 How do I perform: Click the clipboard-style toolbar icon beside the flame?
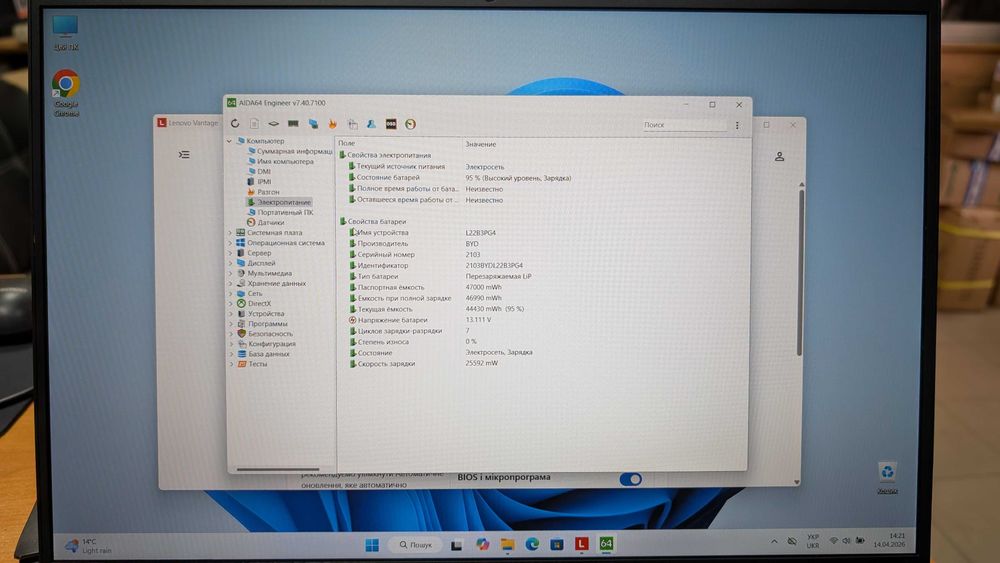coord(352,124)
